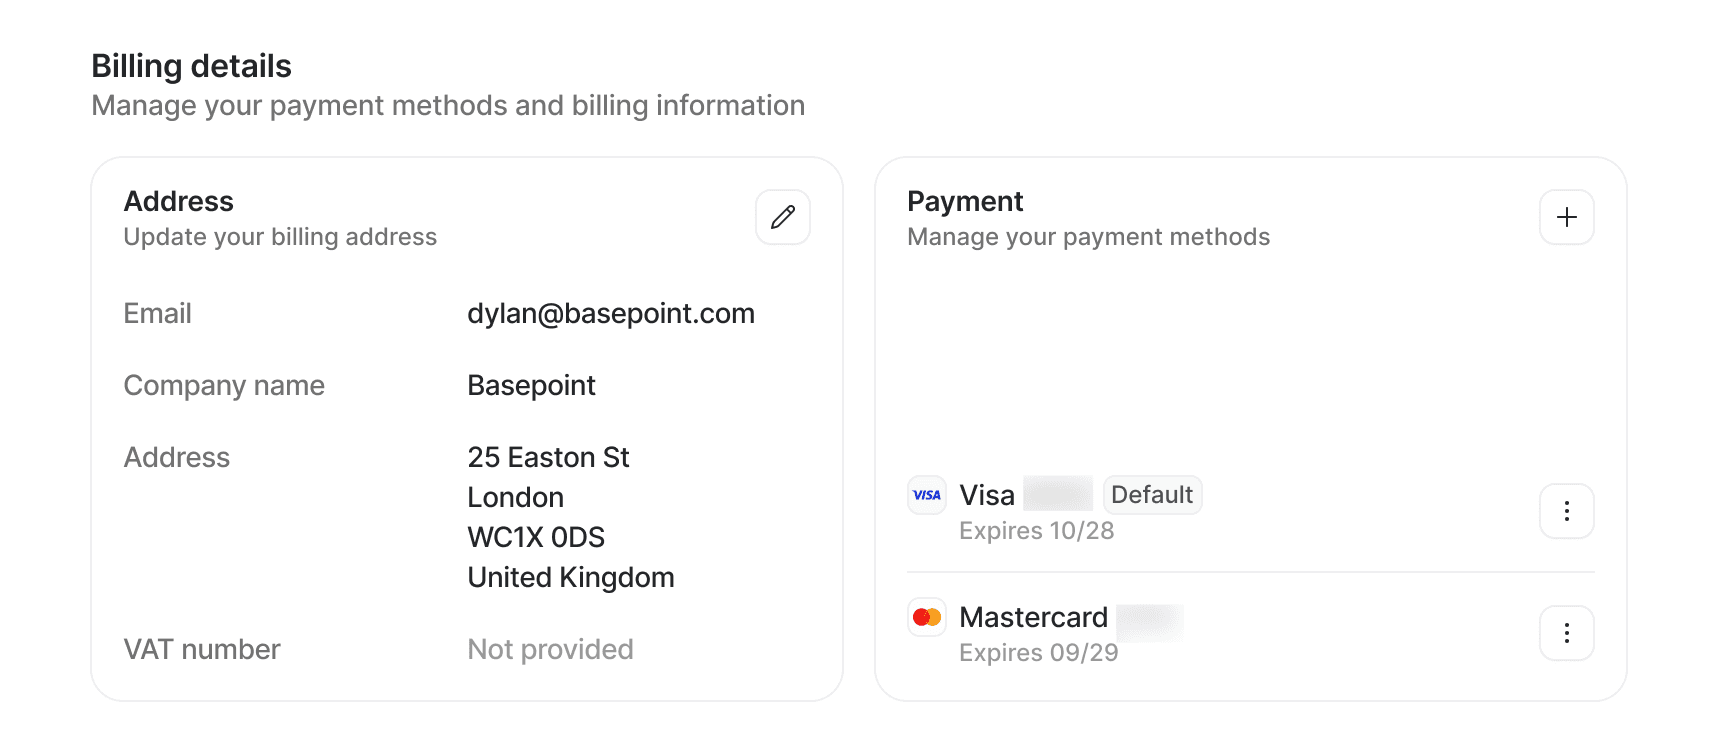
Task: Click the Expires 10/28 text
Action: 1036,531
